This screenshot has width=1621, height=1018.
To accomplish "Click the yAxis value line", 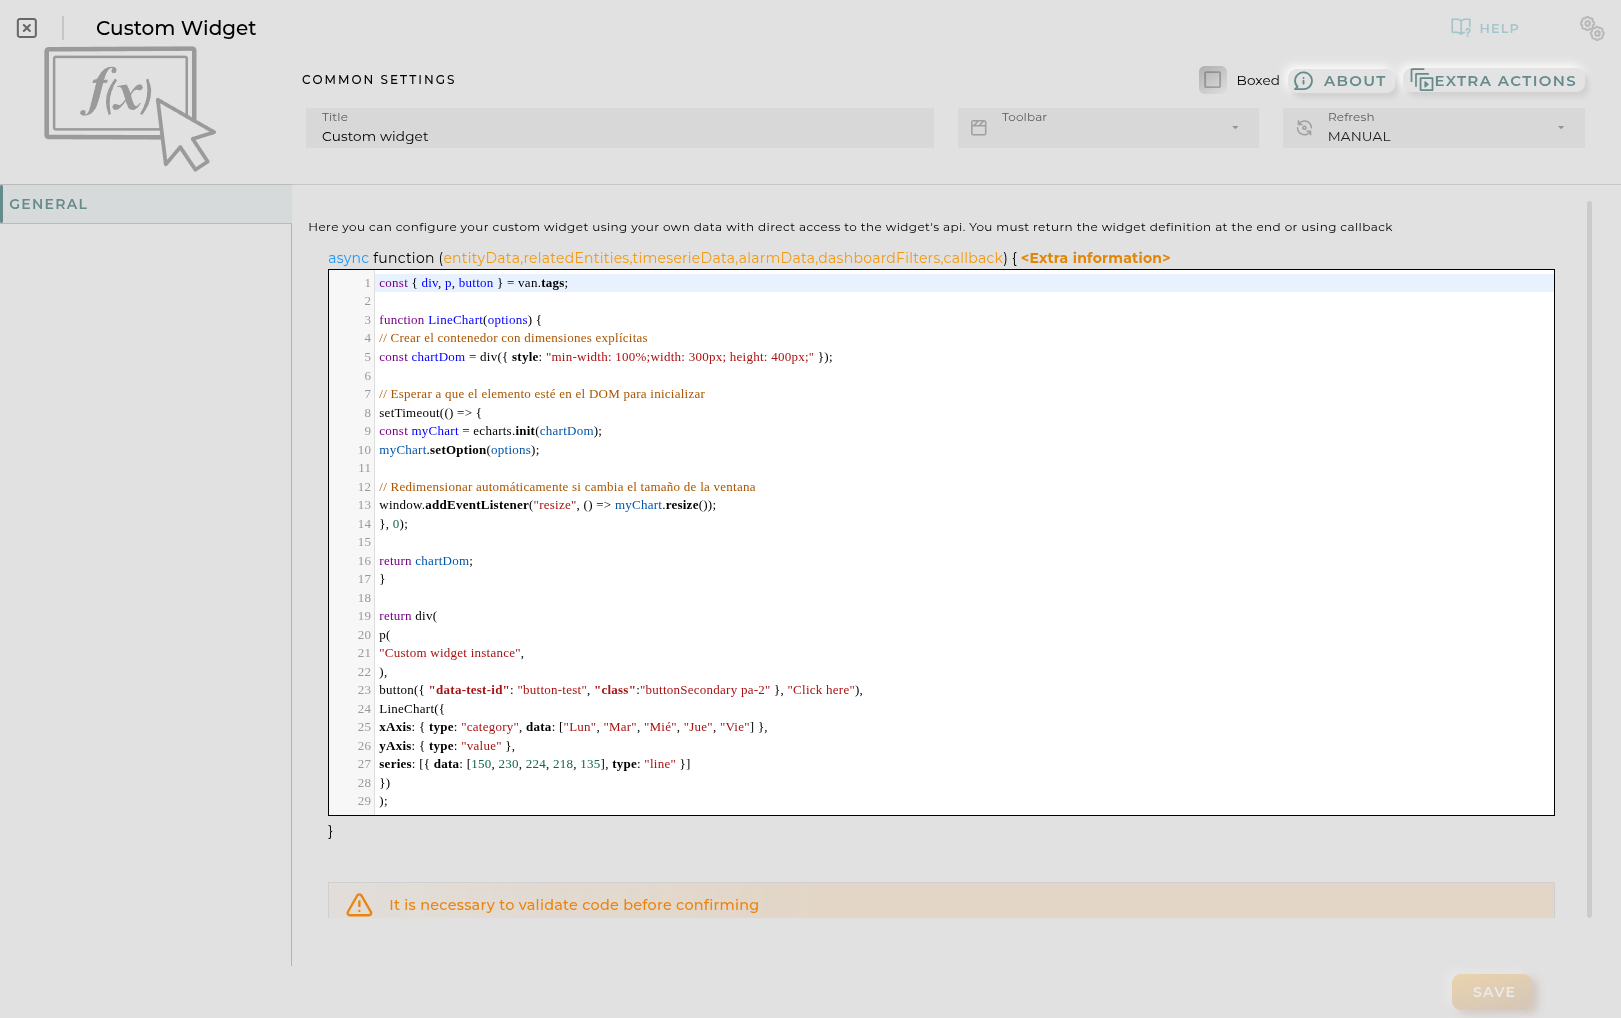I will click(x=447, y=746).
